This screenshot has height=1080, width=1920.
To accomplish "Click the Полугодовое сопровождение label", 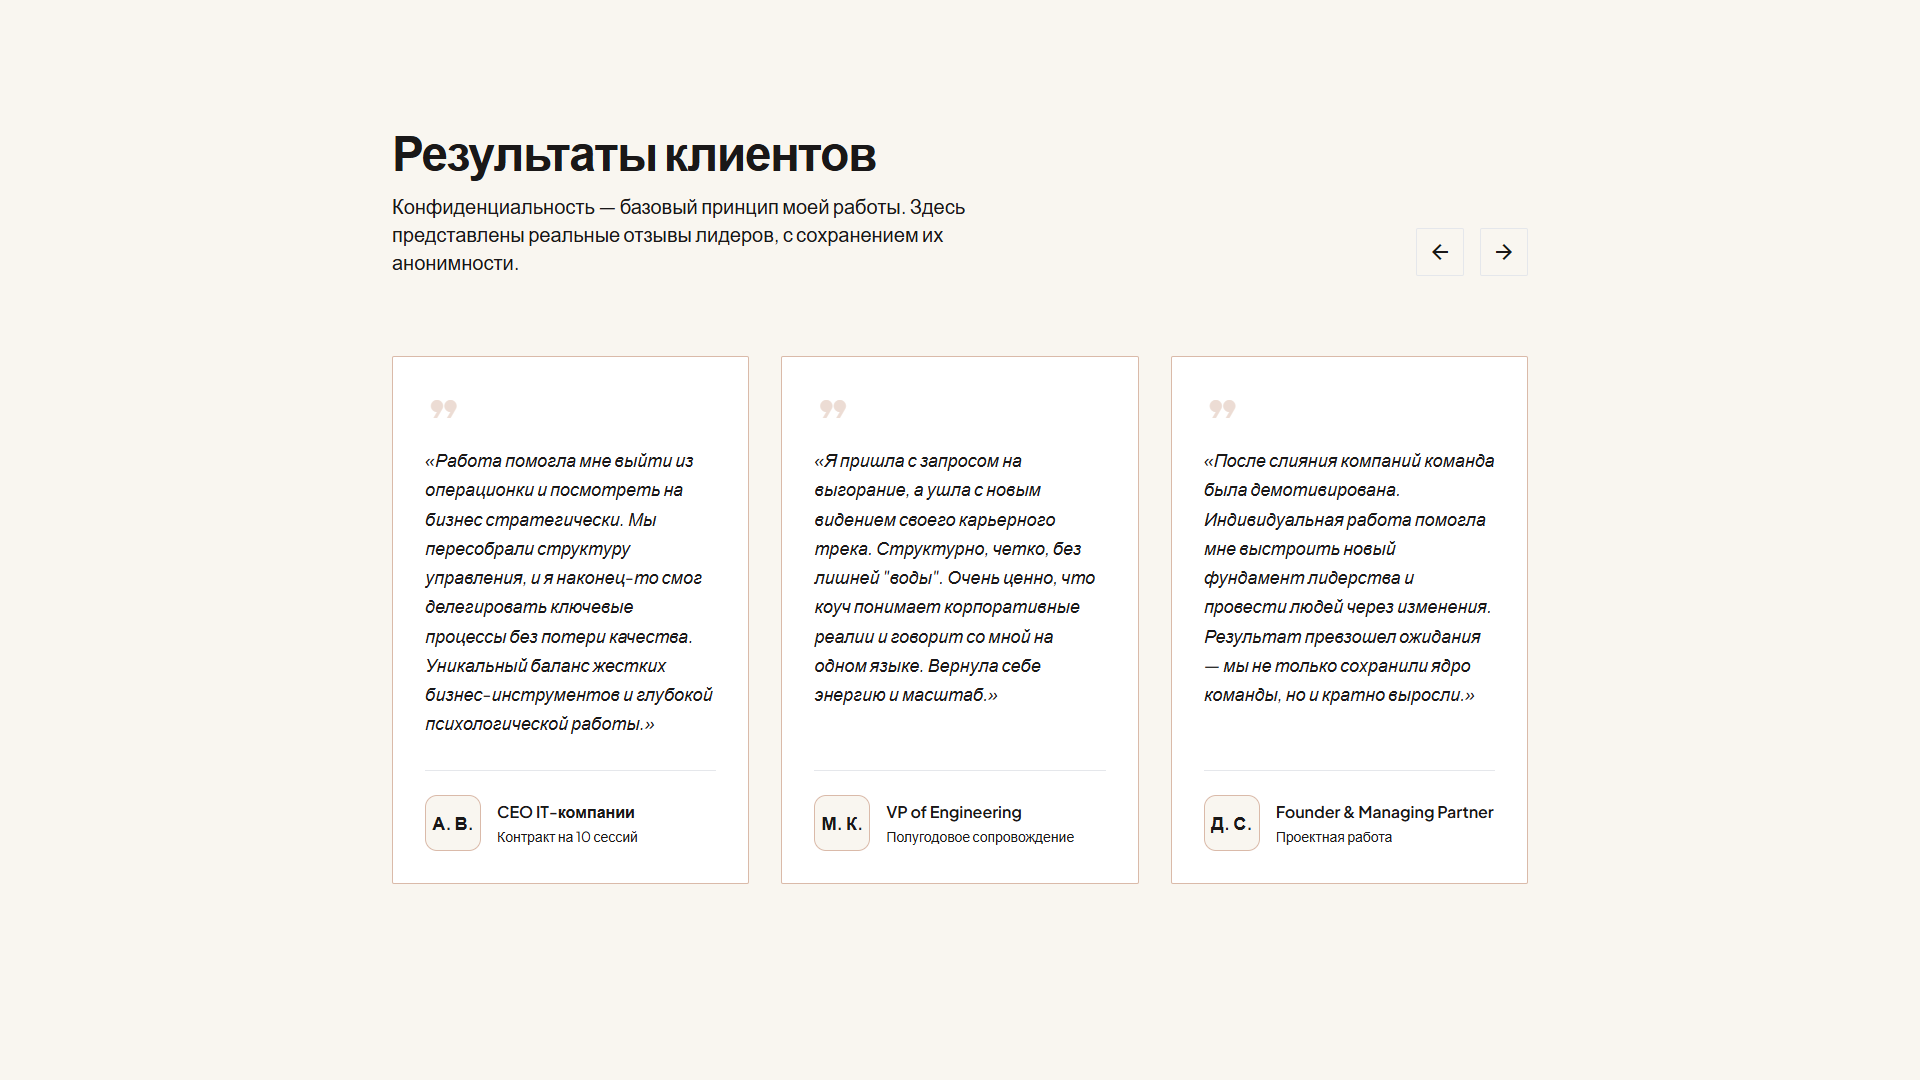I will [x=979, y=837].
